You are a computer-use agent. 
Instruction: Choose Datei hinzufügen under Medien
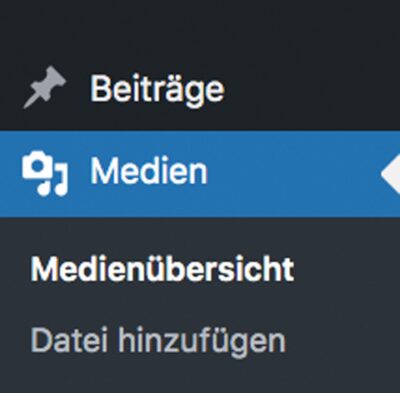click(x=158, y=341)
